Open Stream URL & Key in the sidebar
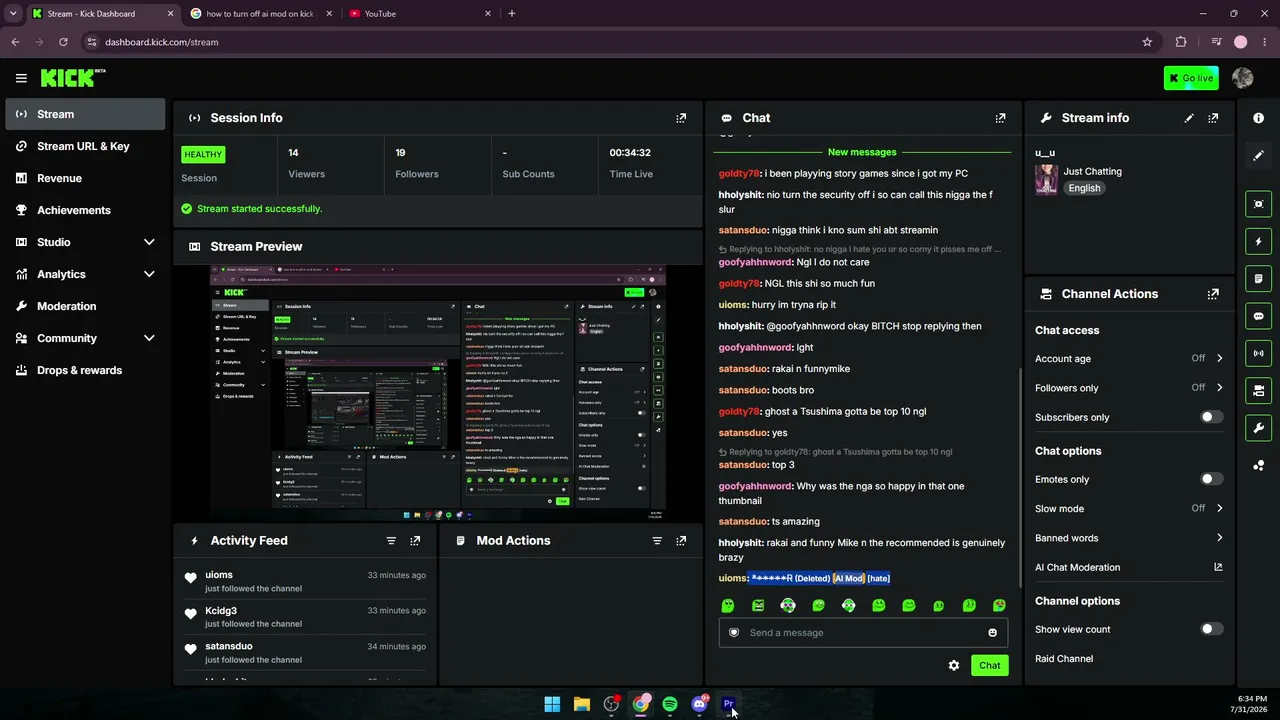The image size is (1280, 720). 85,146
